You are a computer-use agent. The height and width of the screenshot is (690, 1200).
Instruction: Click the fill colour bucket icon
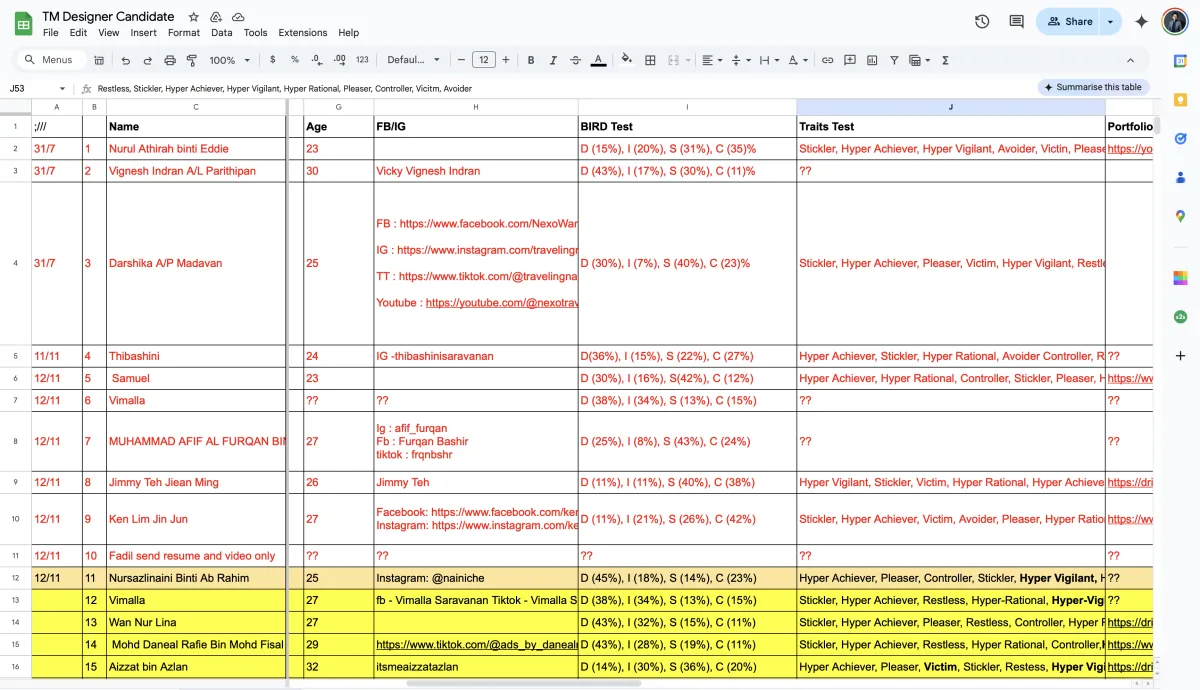[x=627, y=60]
